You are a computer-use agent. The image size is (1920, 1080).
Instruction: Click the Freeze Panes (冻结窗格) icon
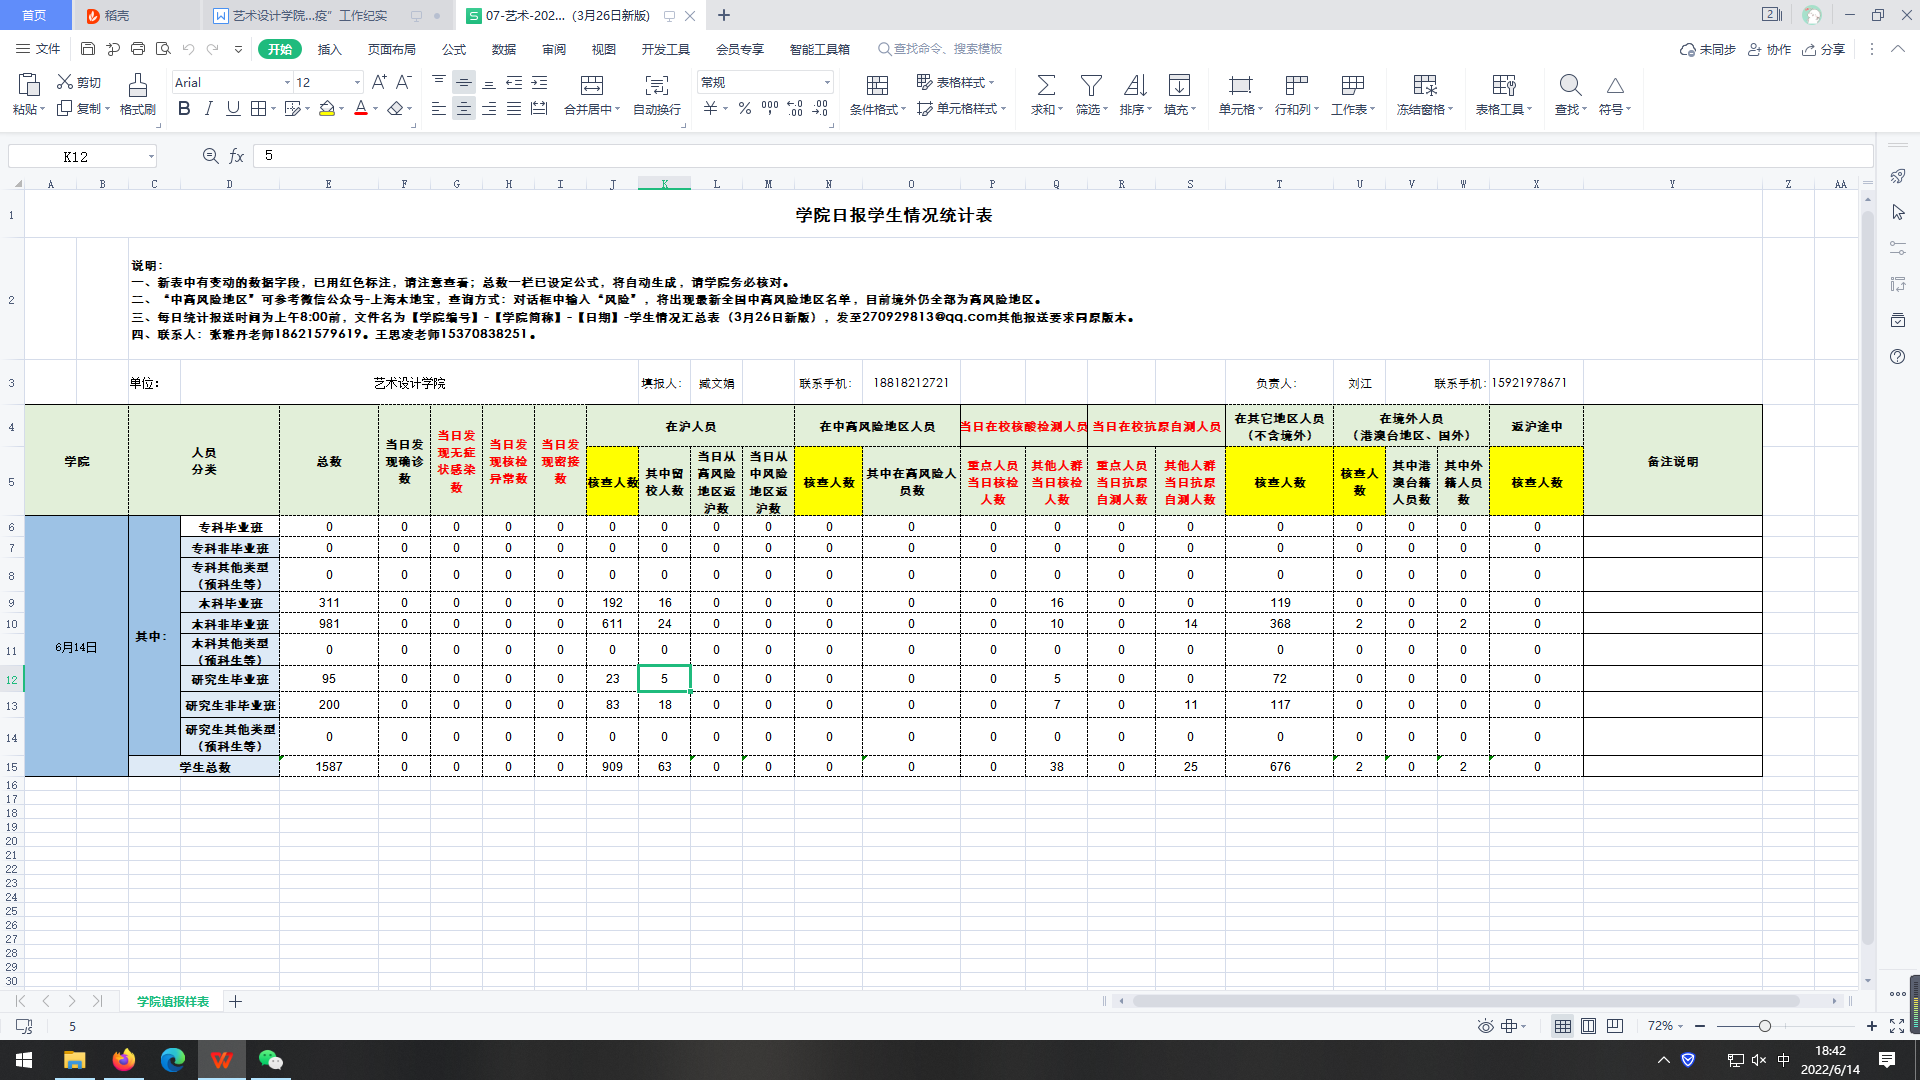[1424, 86]
